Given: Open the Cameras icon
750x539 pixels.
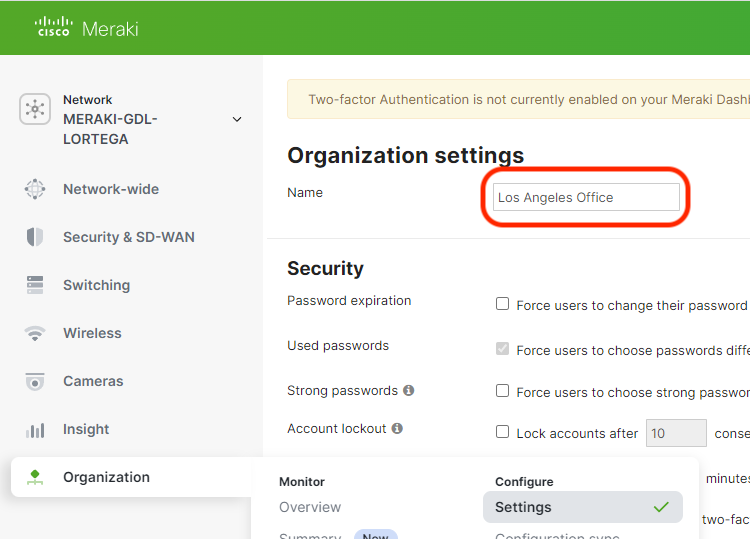Looking at the screenshot, I should tap(35, 381).
